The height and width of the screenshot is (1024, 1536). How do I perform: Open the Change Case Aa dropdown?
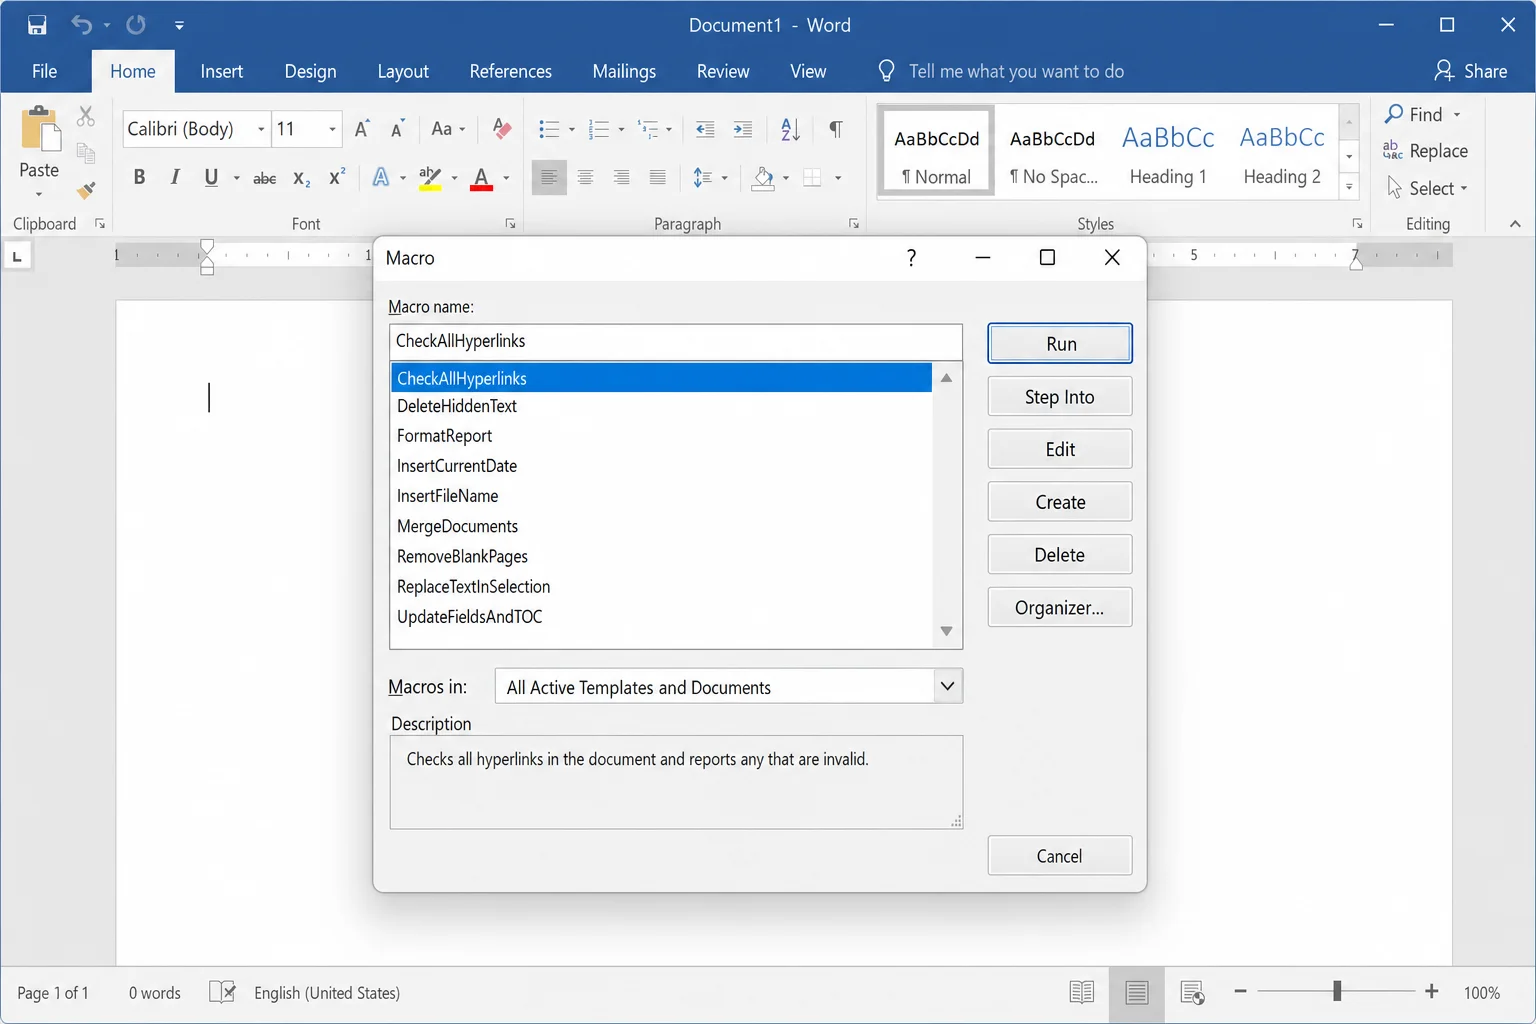(x=448, y=129)
